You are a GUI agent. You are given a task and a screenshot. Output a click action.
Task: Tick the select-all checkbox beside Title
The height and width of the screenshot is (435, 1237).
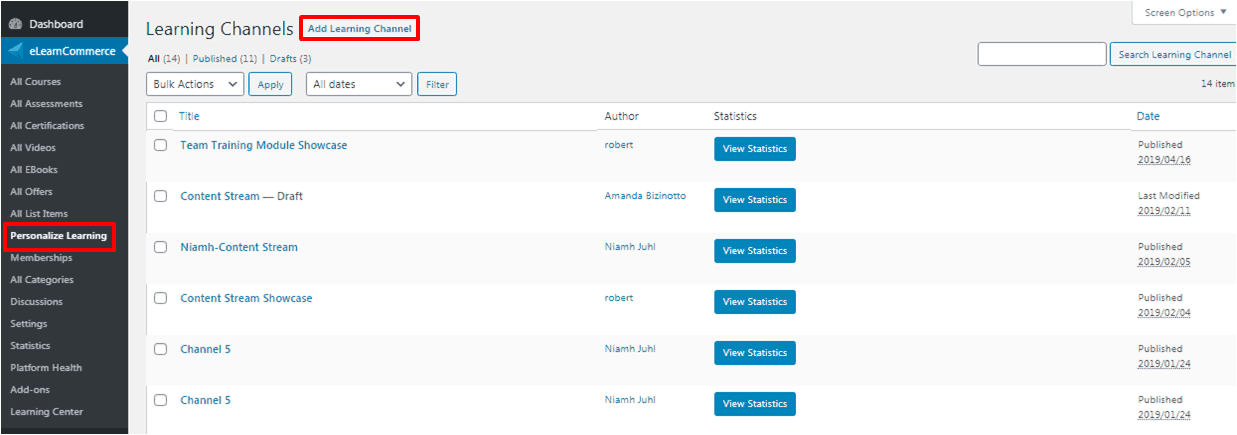[x=160, y=117]
